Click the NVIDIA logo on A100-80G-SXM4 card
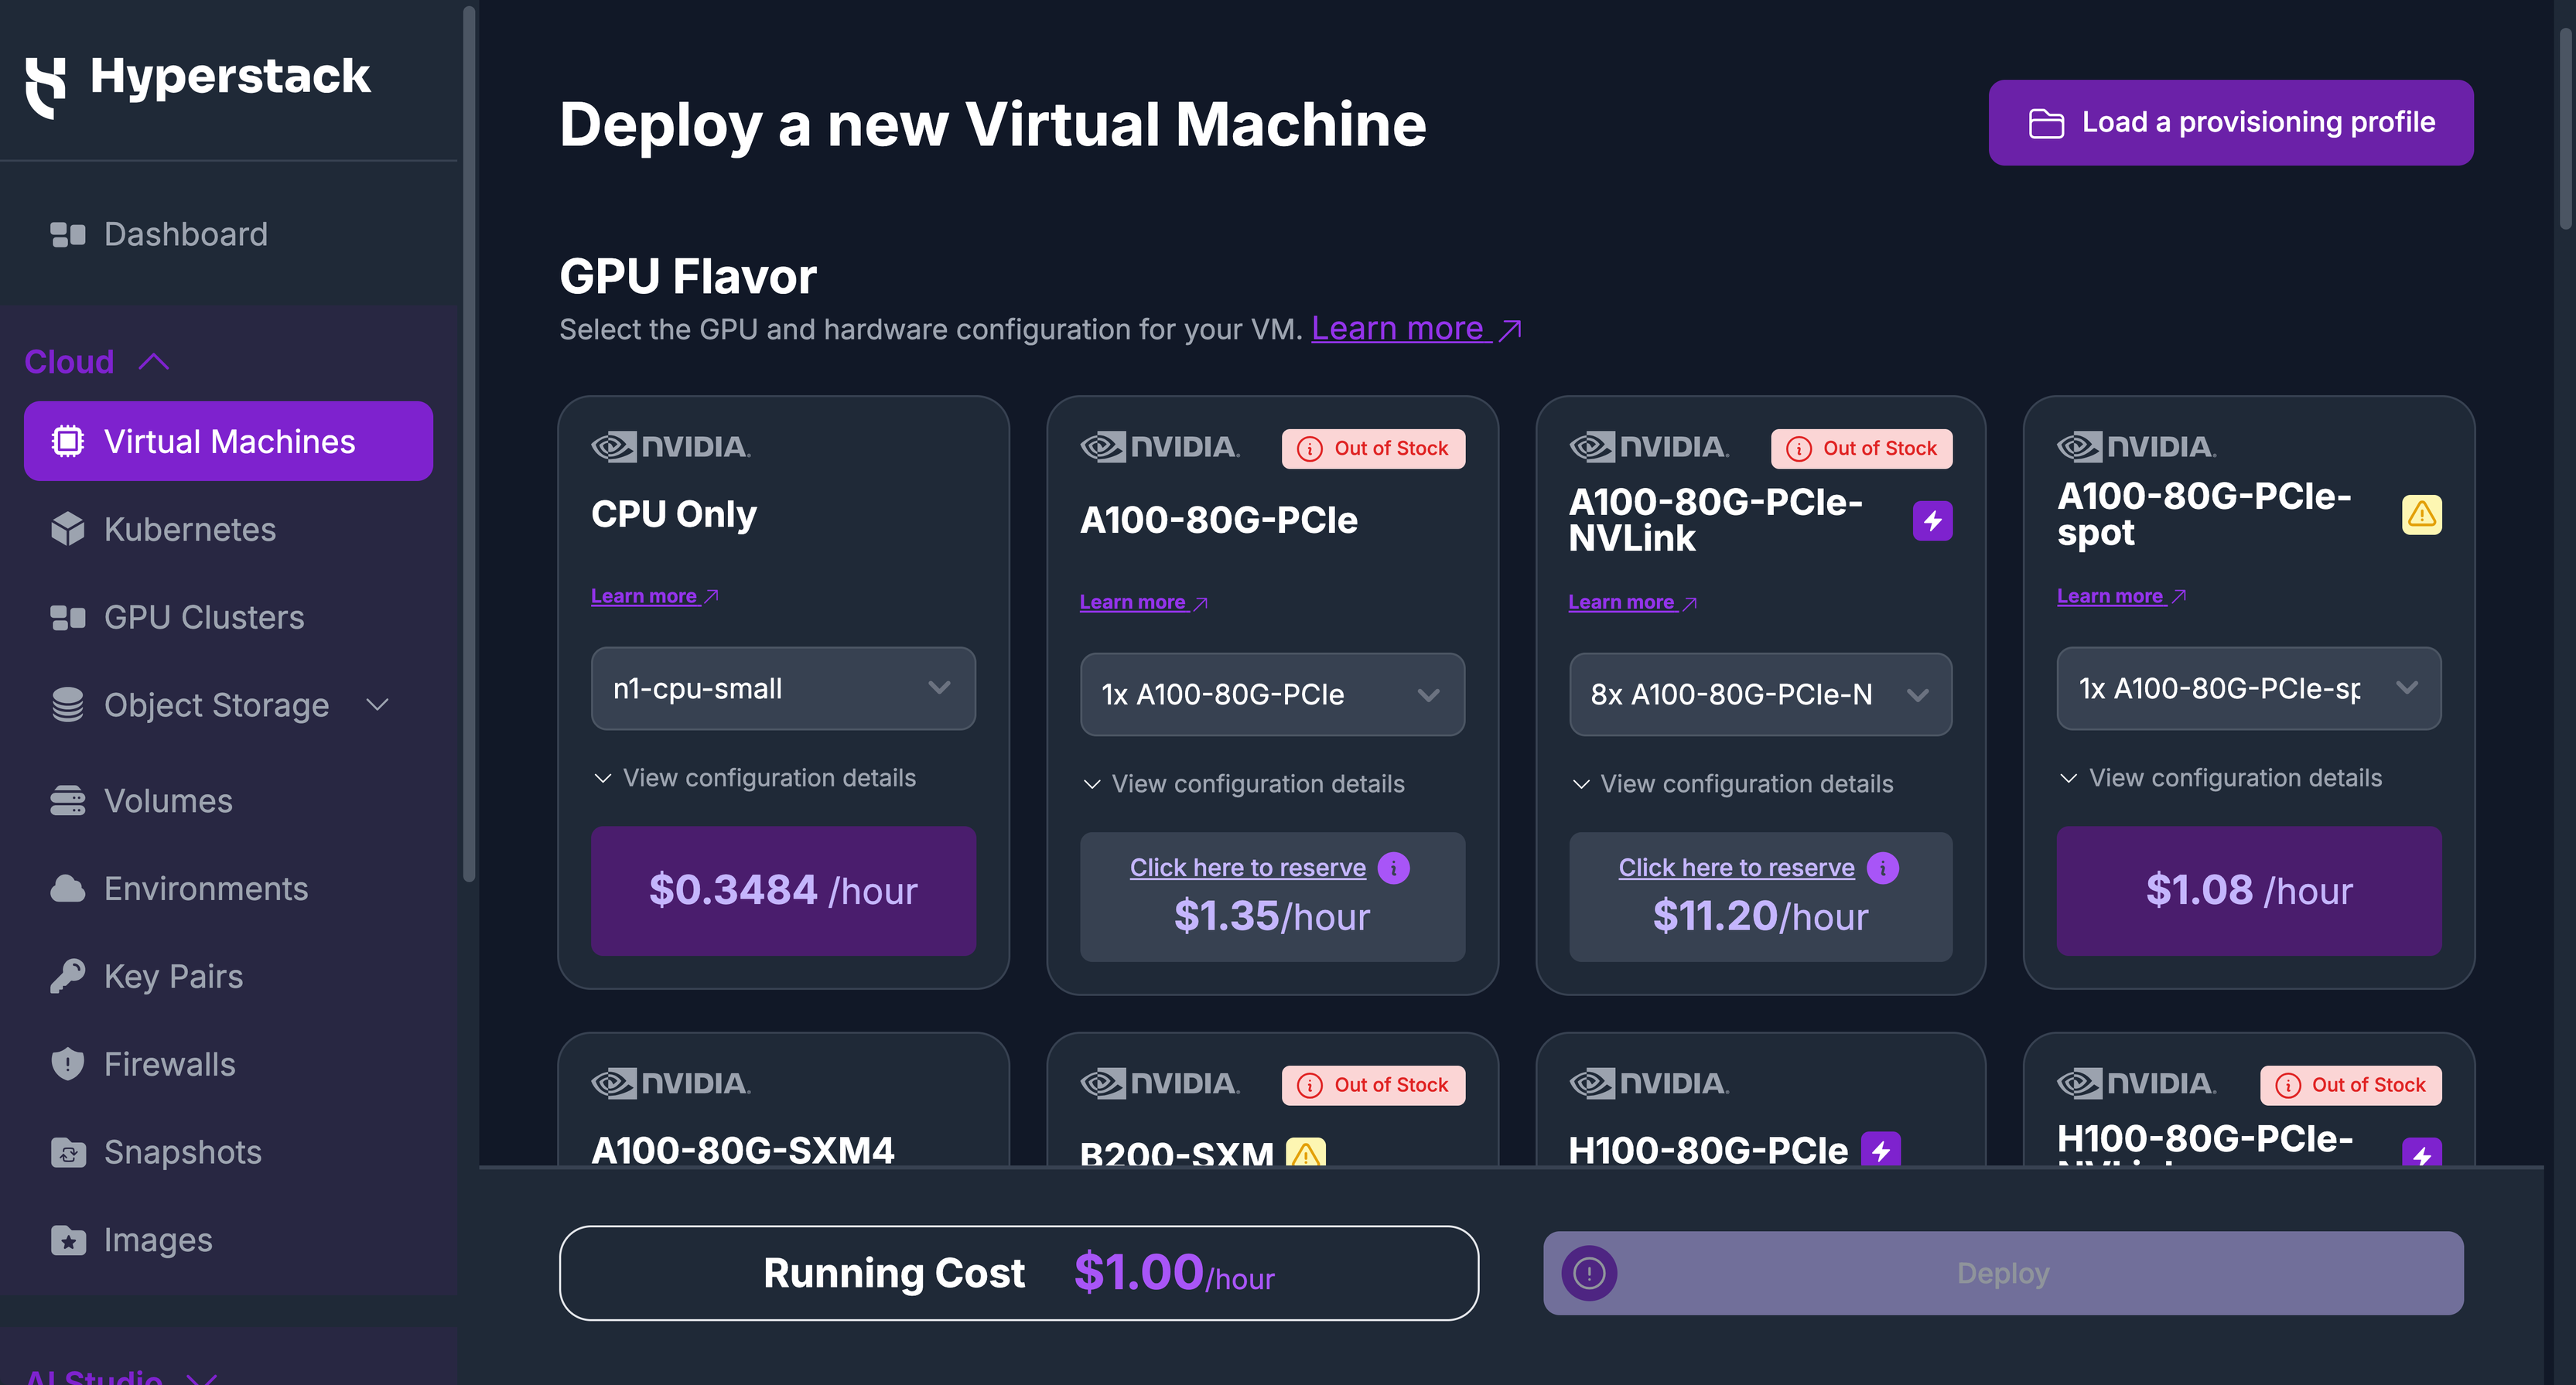Viewport: 2576px width, 1385px height. [670, 1083]
